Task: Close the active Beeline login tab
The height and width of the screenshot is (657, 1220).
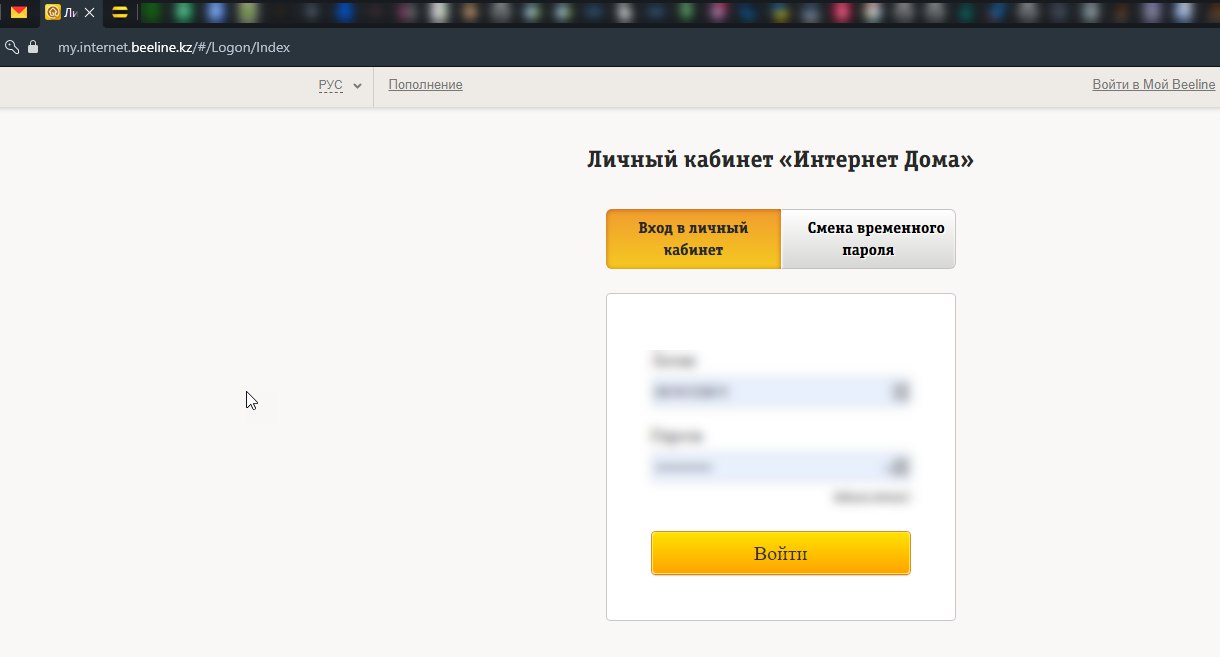Action: (89, 13)
